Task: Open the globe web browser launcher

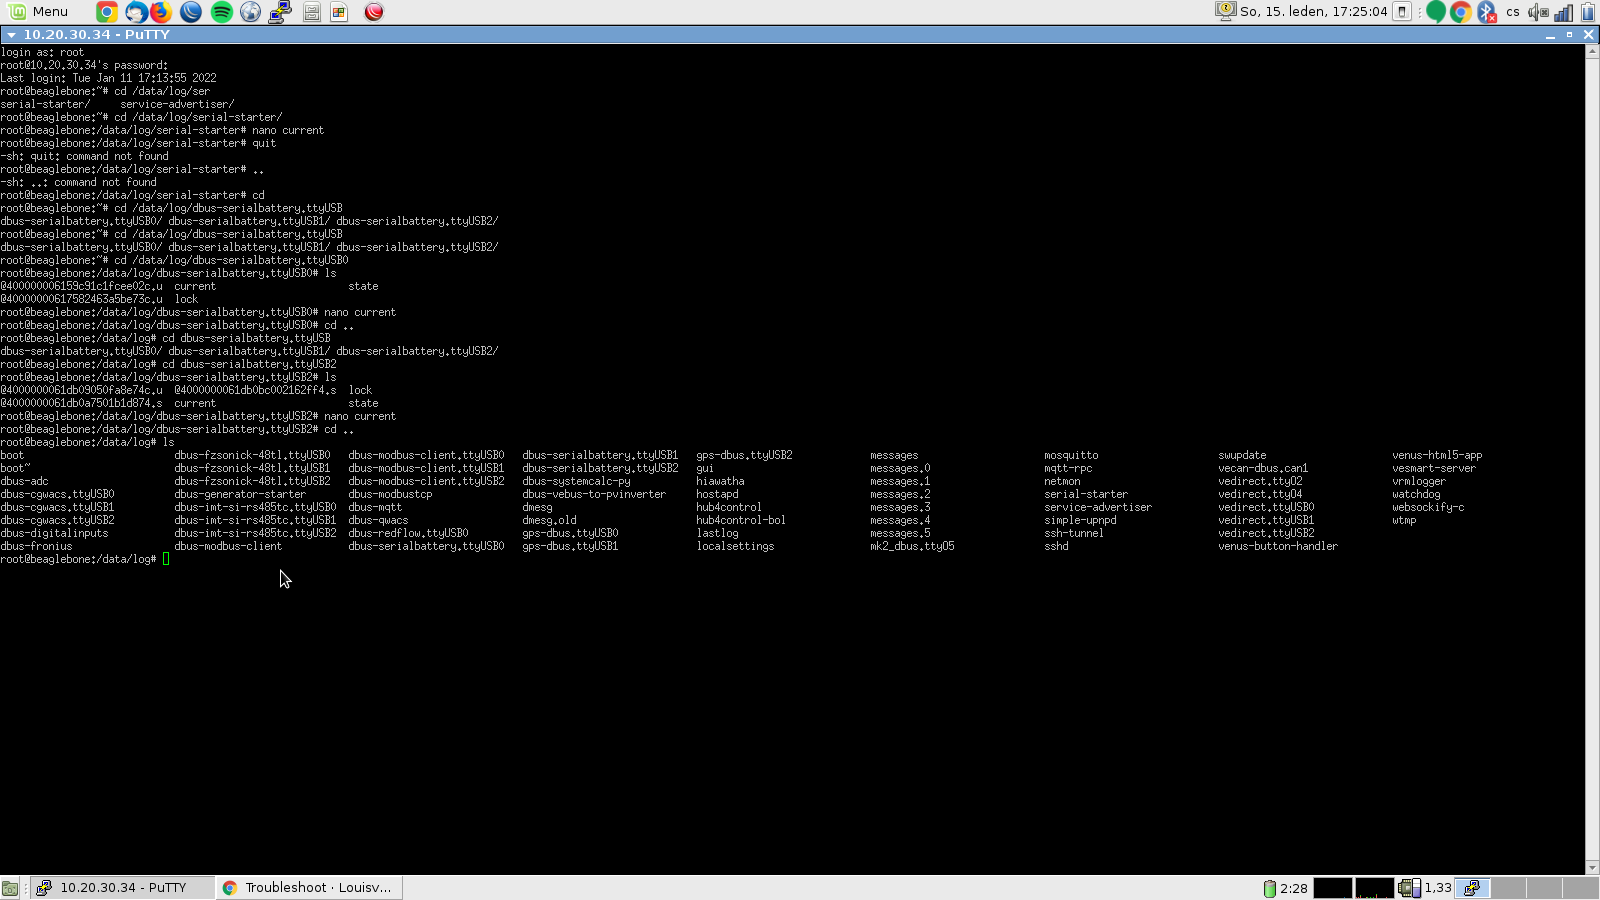Action: [250, 12]
